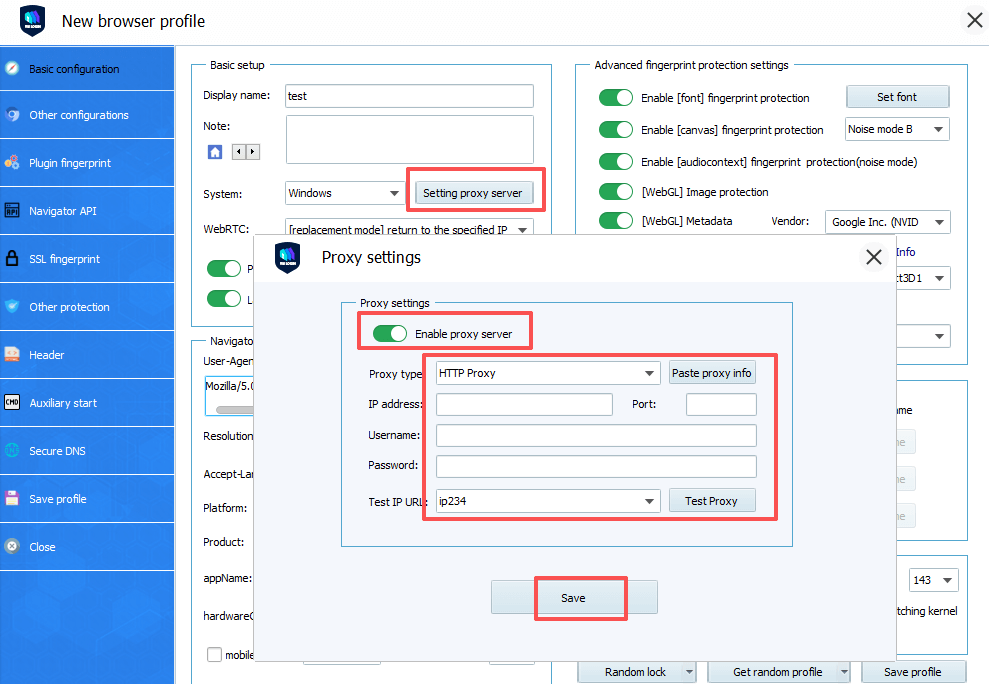Click the Secure DNS globe icon
This screenshot has height=684, width=989.
click(x=12, y=451)
